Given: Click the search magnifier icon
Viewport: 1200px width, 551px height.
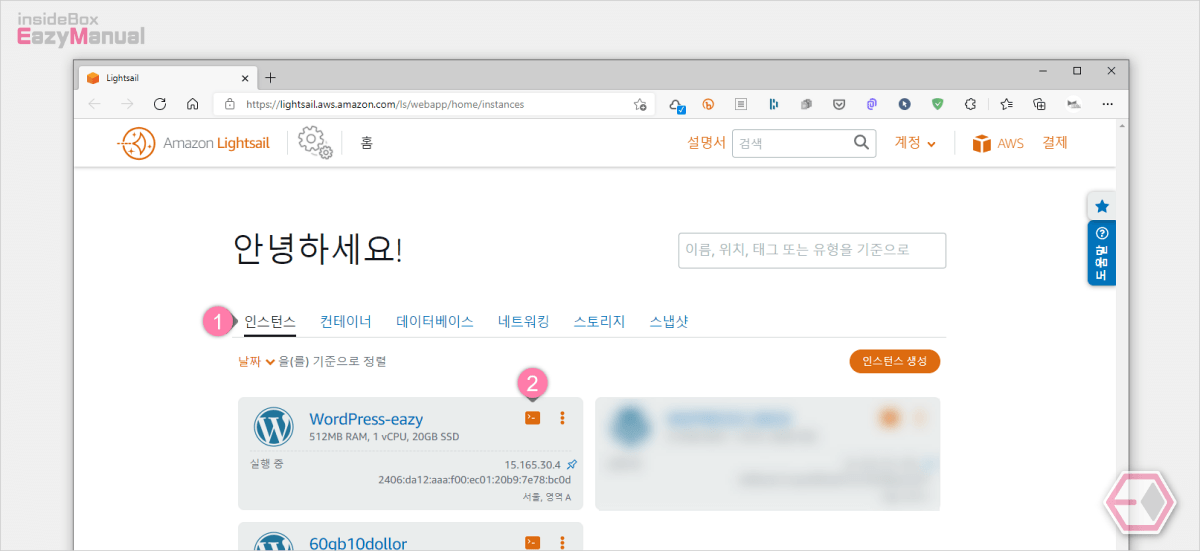Looking at the screenshot, I should tap(862, 143).
